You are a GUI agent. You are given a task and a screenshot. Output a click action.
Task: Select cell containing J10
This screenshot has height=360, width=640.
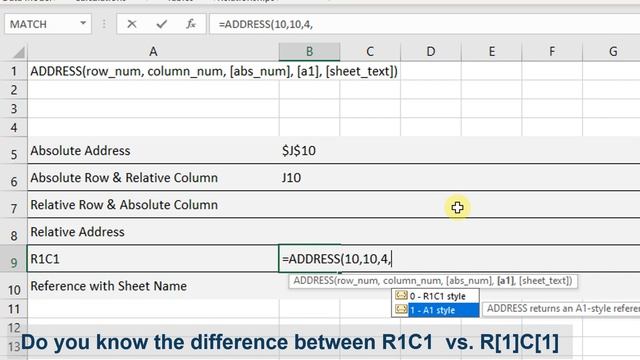coord(309,177)
